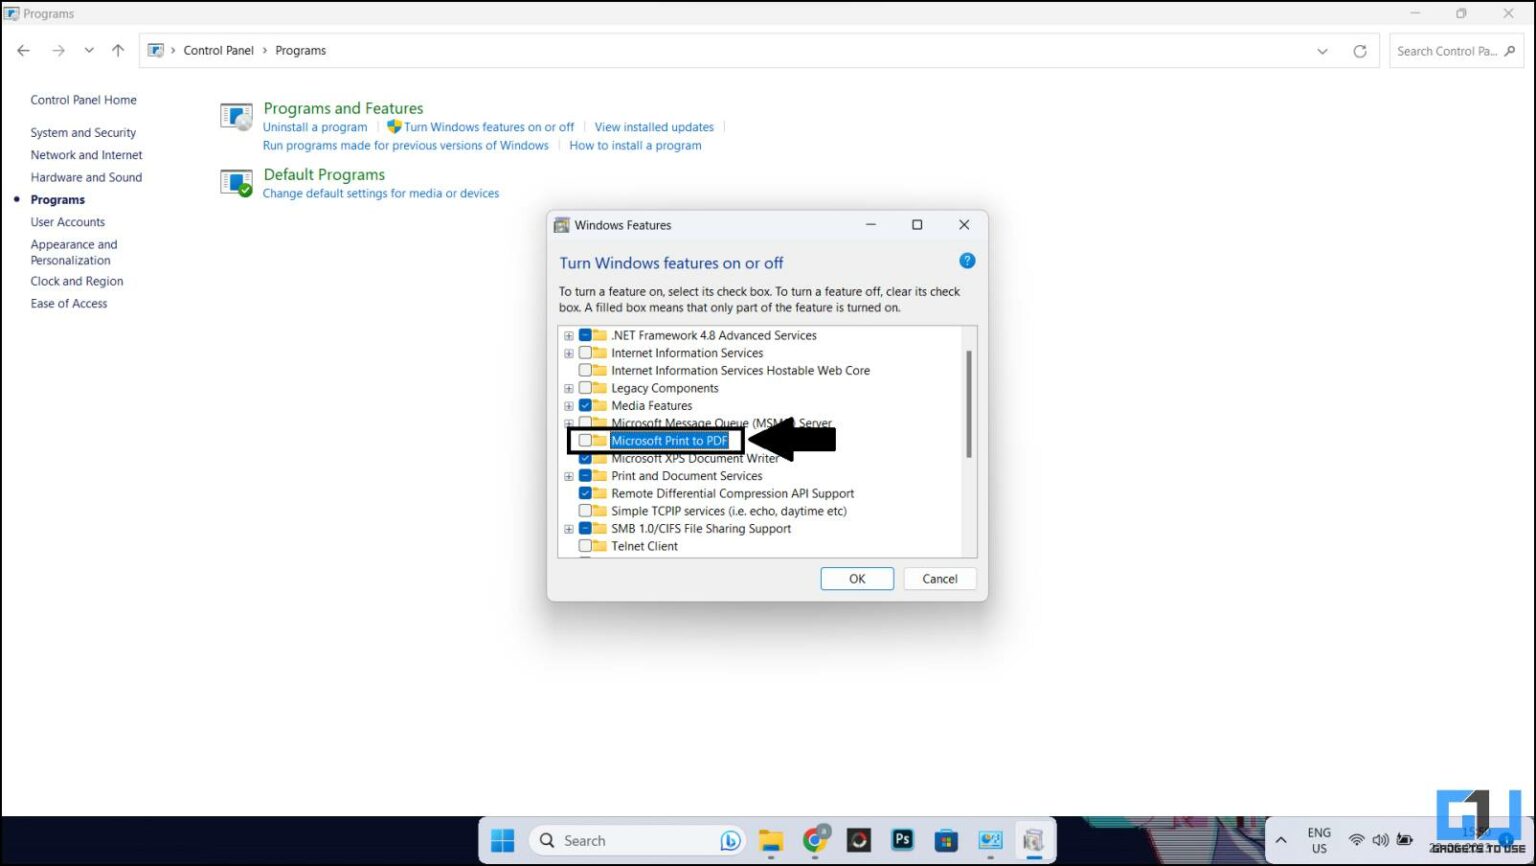
Task: Check the Telnet Client feature
Action: [586, 545]
